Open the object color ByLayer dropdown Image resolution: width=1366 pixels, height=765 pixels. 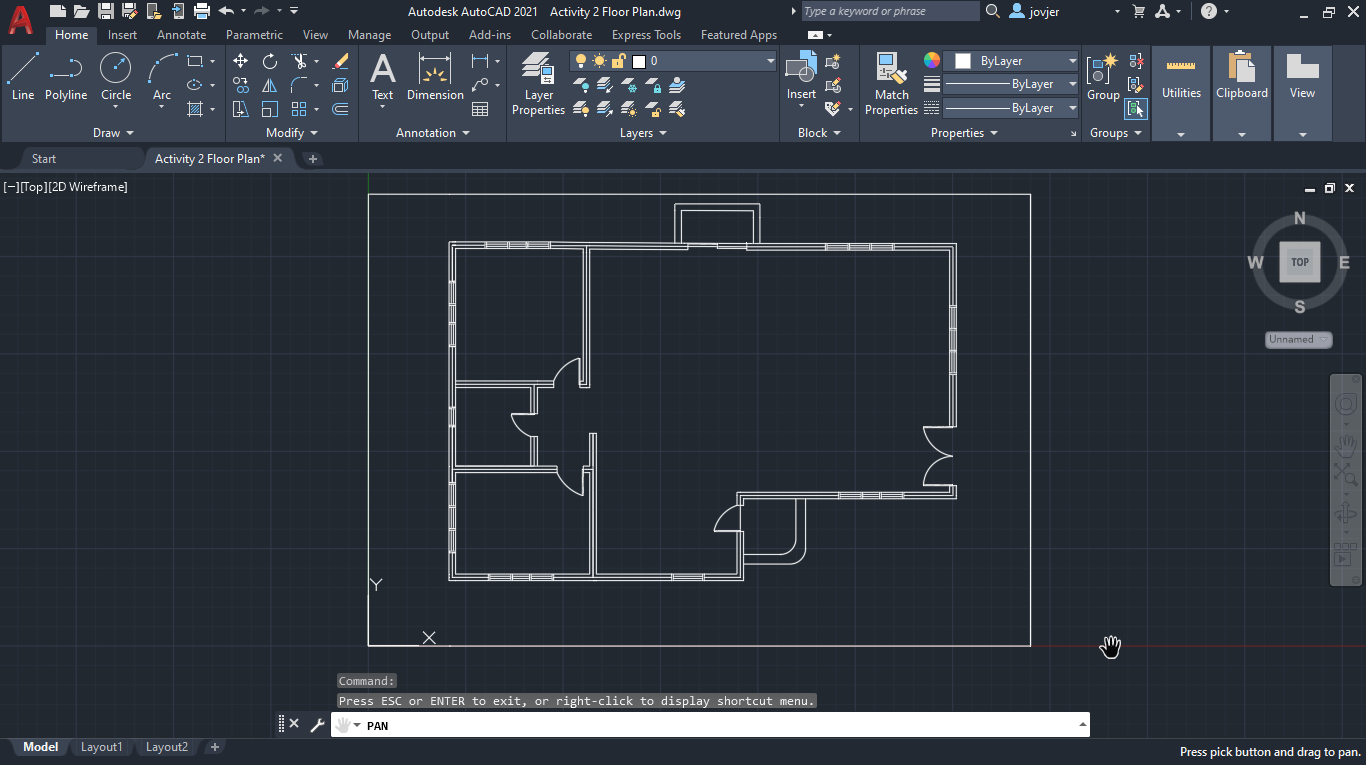[x=1072, y=61]
